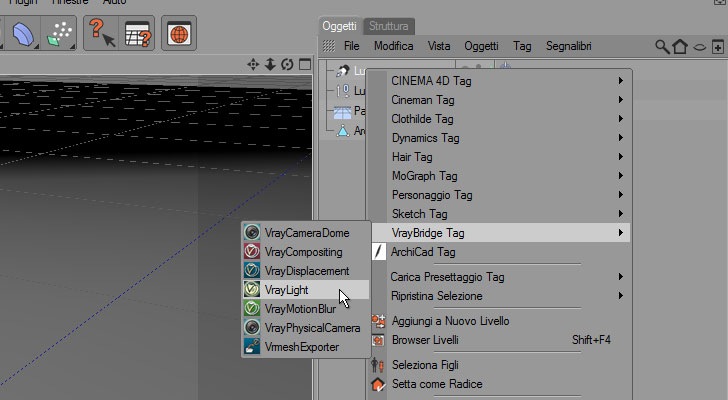Choose ArchiCad Tag from context menu
This screenshot has width=728, height=400.
click(x=500, y=252)
